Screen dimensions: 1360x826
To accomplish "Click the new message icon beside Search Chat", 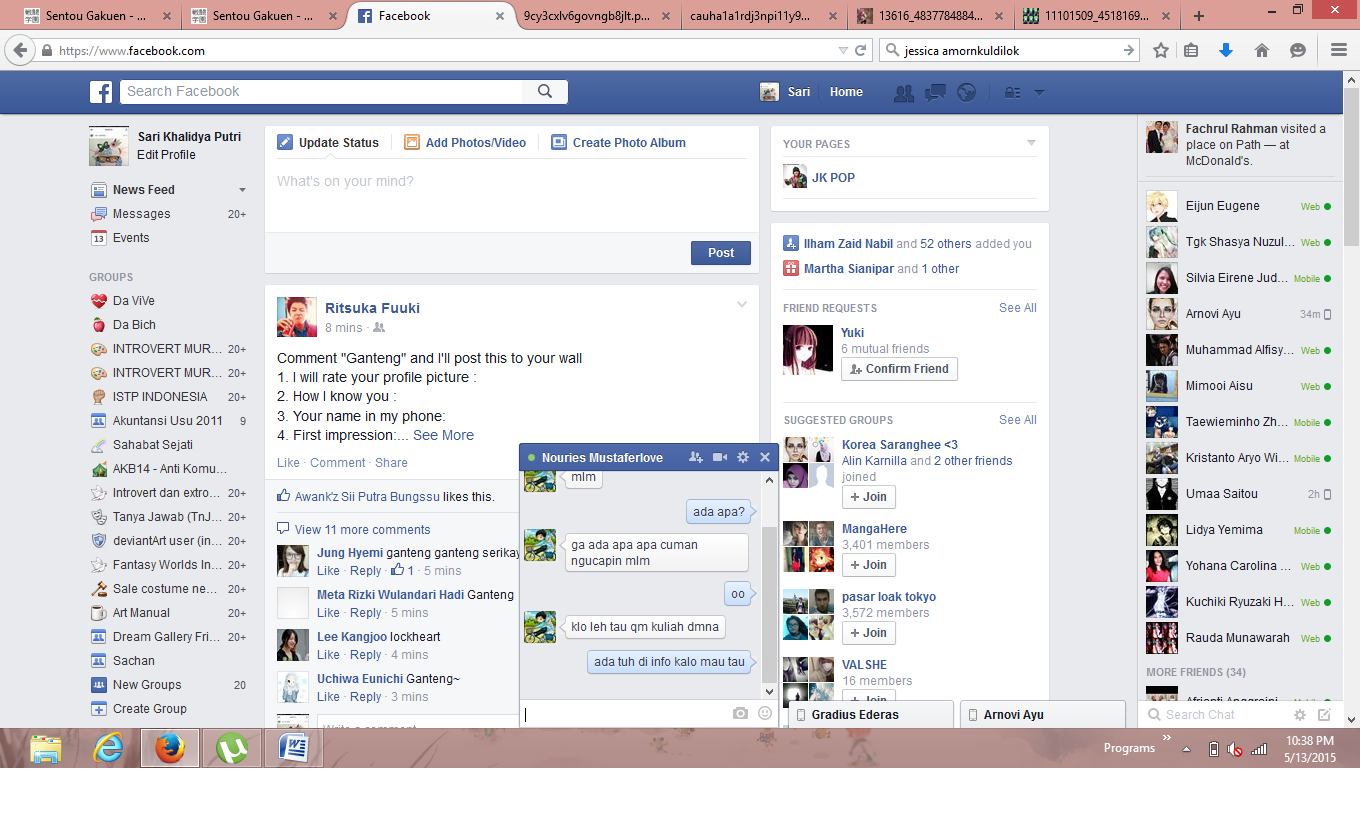I will click(x=1324, y=715).
